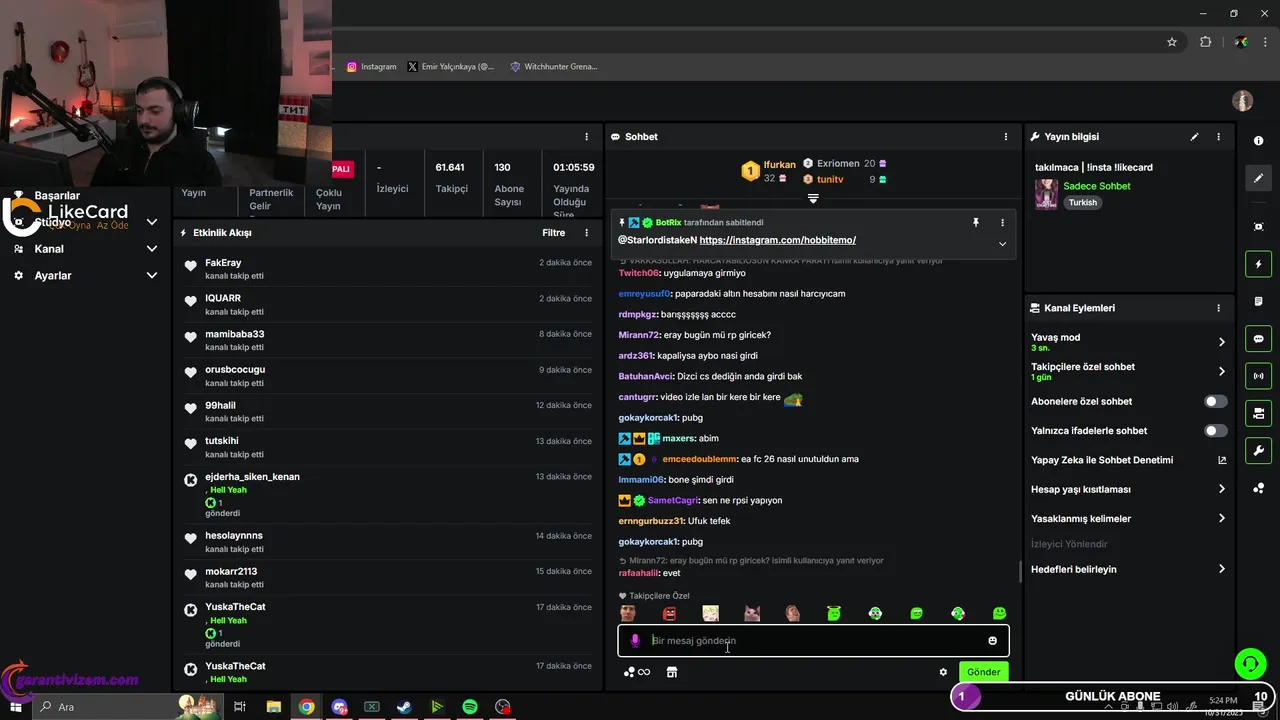Click the broadcast signal icon in the right sidebar

[x=1258, y=376]
